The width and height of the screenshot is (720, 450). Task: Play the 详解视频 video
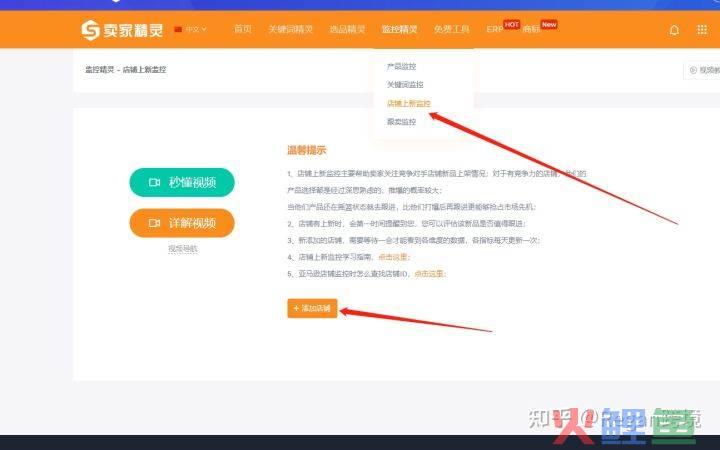[182, 223]
